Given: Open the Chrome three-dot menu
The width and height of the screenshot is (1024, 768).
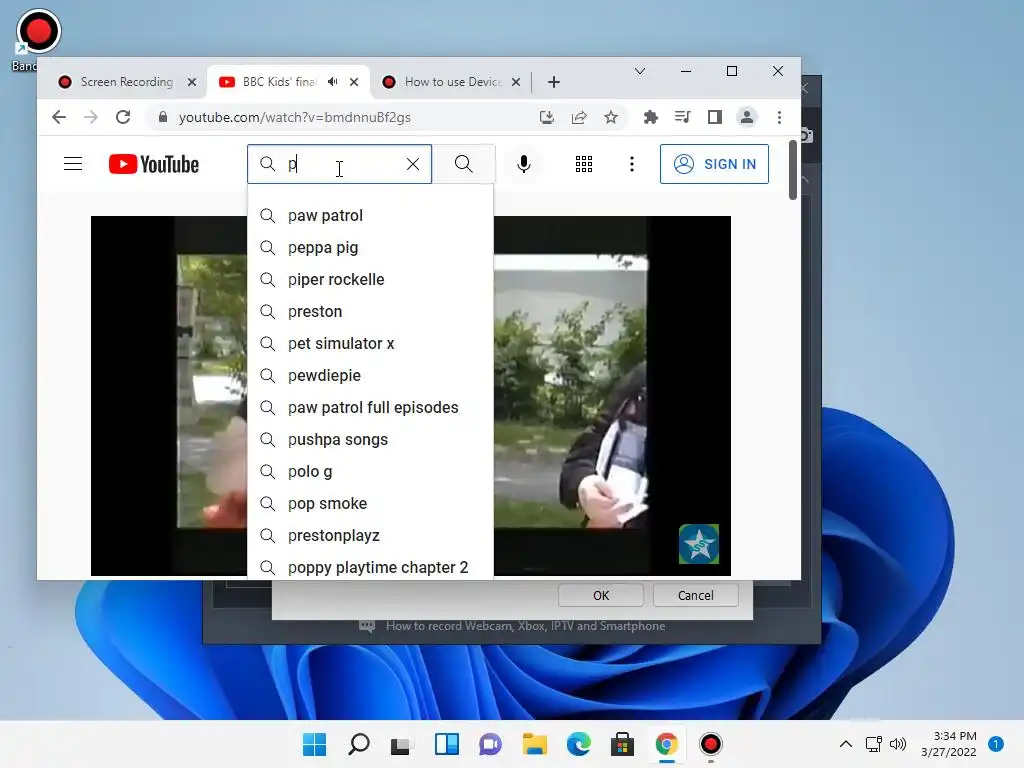Looking at the screenshot, I should tap(779, 117).
